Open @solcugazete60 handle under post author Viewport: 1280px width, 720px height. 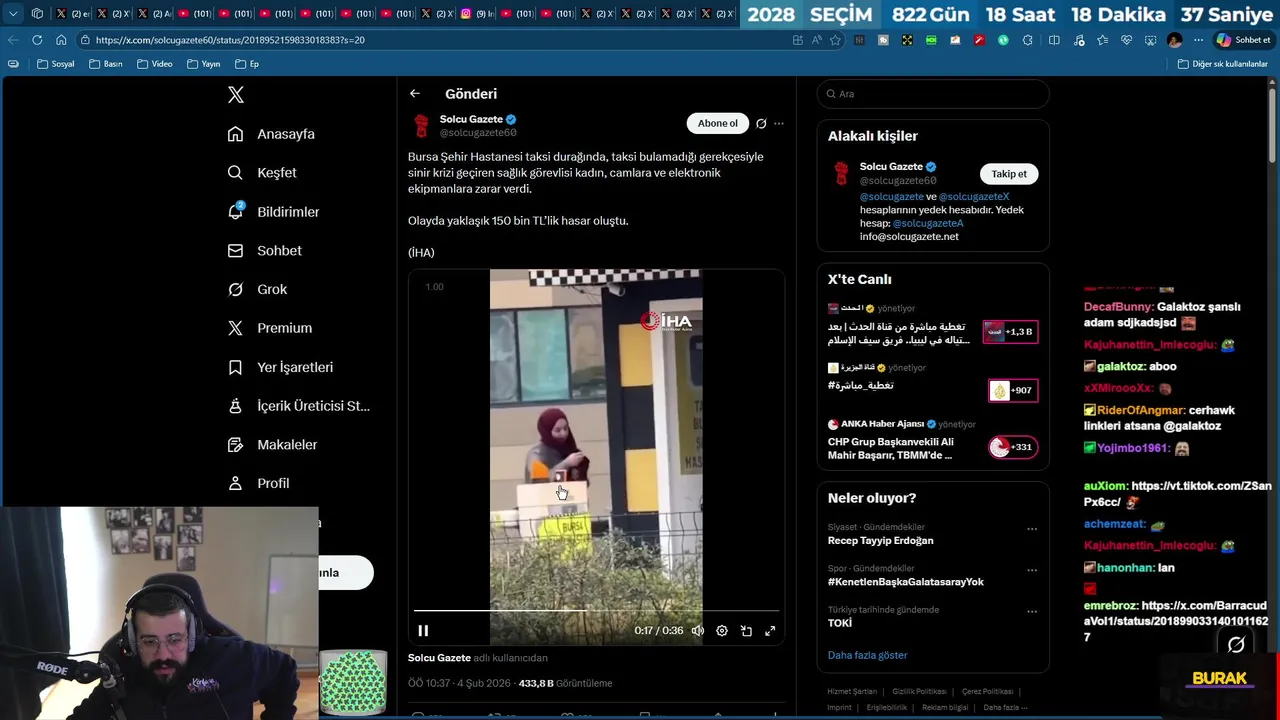pos(478,133)
